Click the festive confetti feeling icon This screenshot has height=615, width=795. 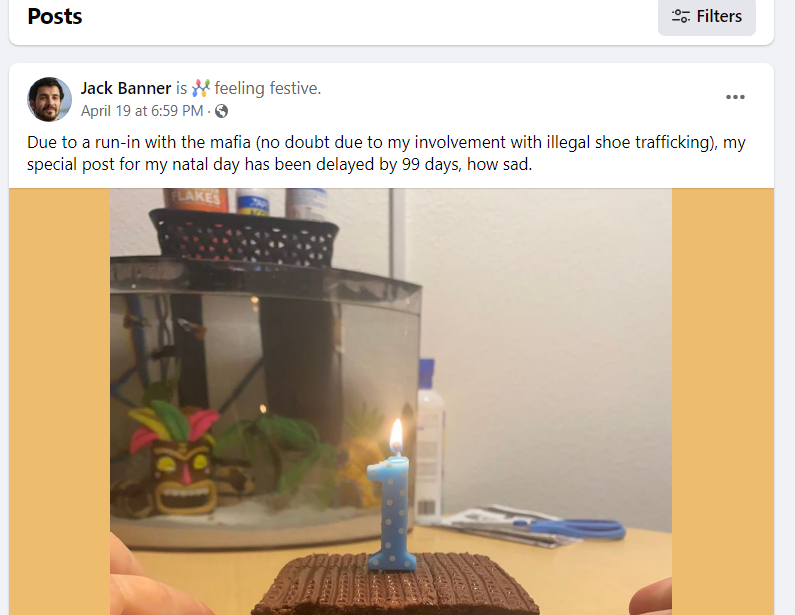(201, 88)
